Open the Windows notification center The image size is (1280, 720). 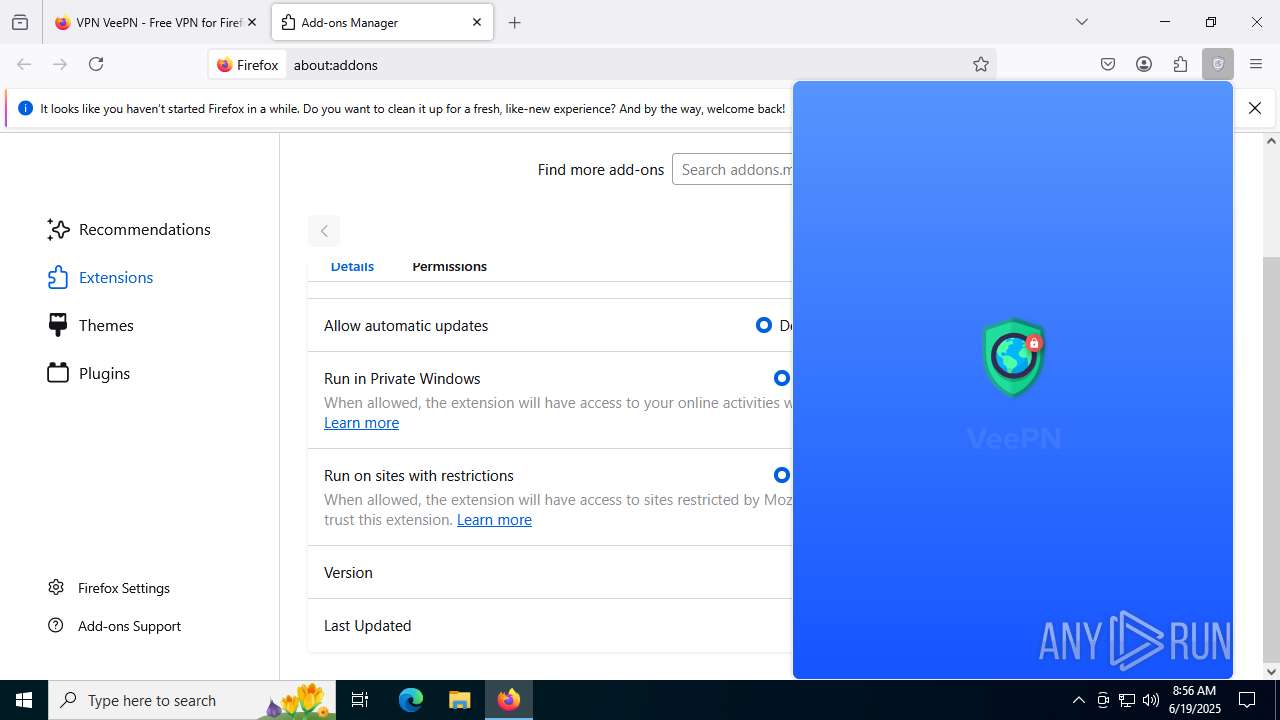tap(1247, 700)
